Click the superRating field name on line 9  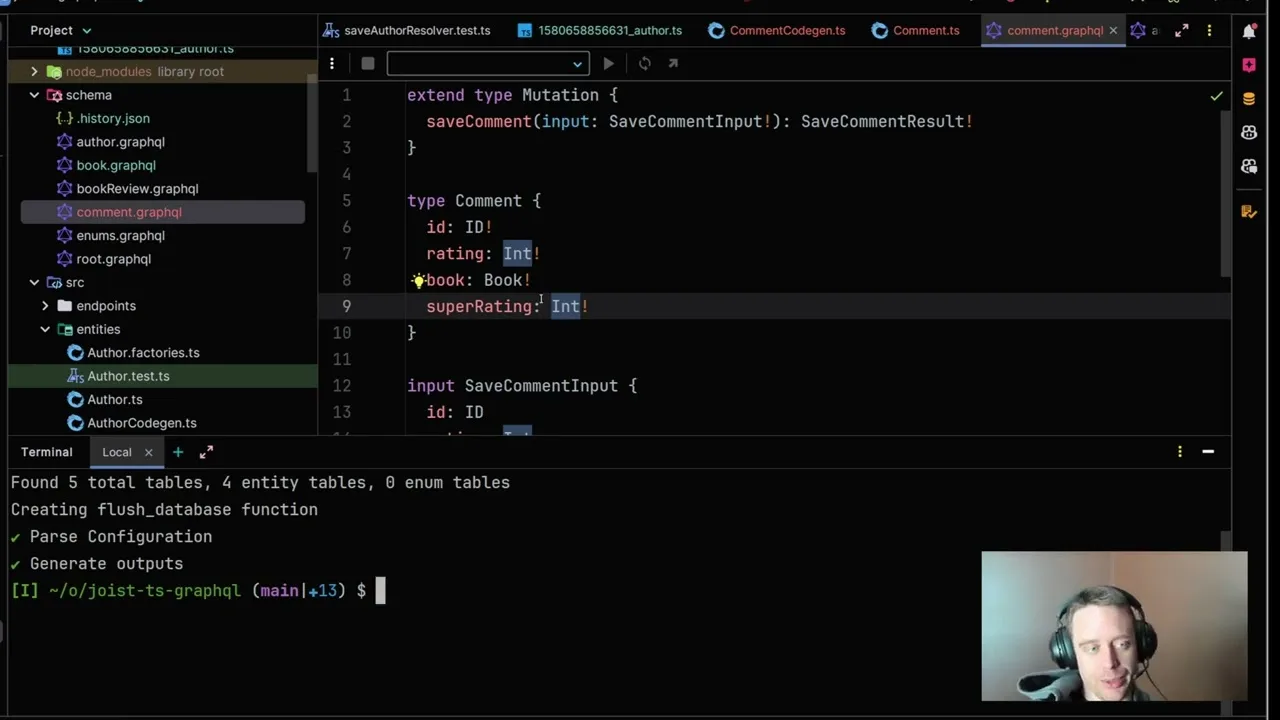point(479,306)
